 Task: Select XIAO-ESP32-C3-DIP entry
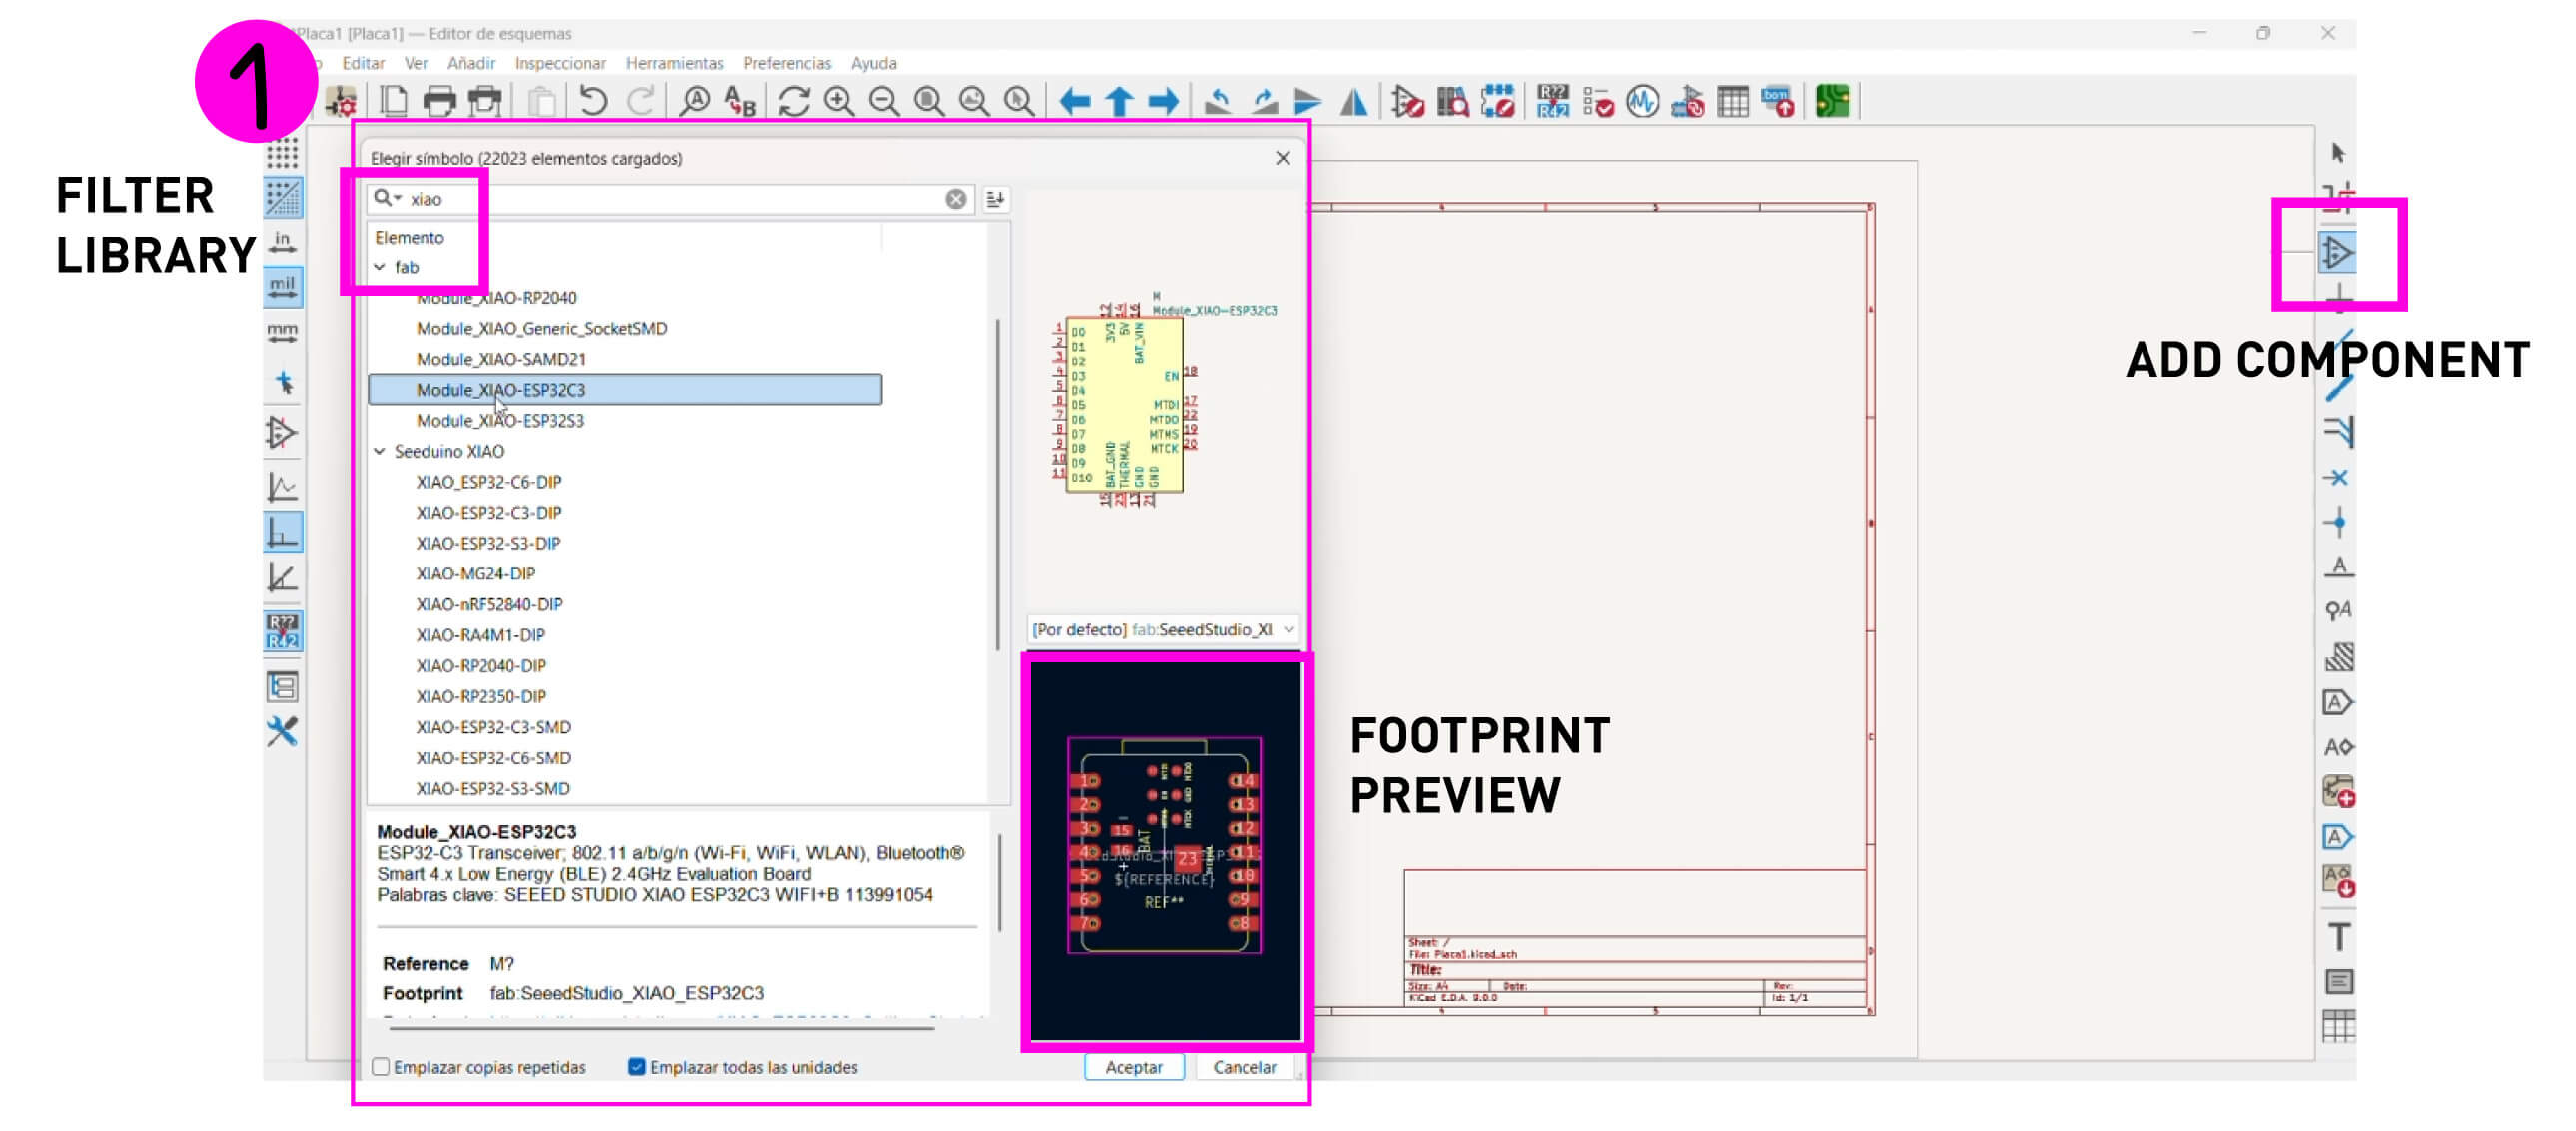click(x=489, y=512)
